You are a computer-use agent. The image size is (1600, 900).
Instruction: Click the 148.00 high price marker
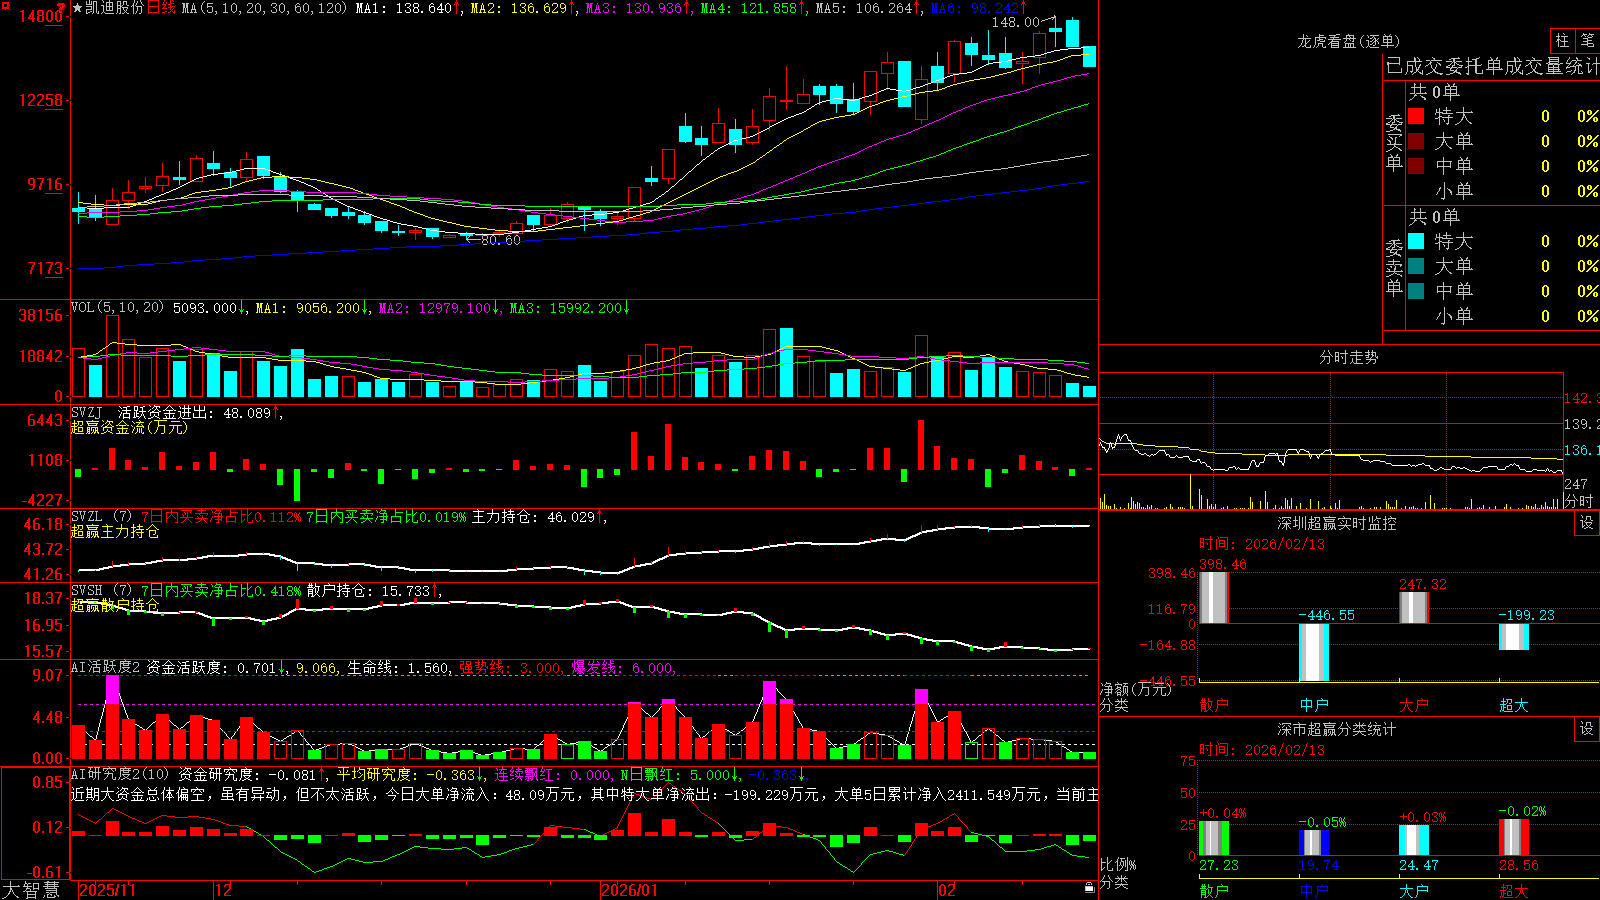[1016, 22]
